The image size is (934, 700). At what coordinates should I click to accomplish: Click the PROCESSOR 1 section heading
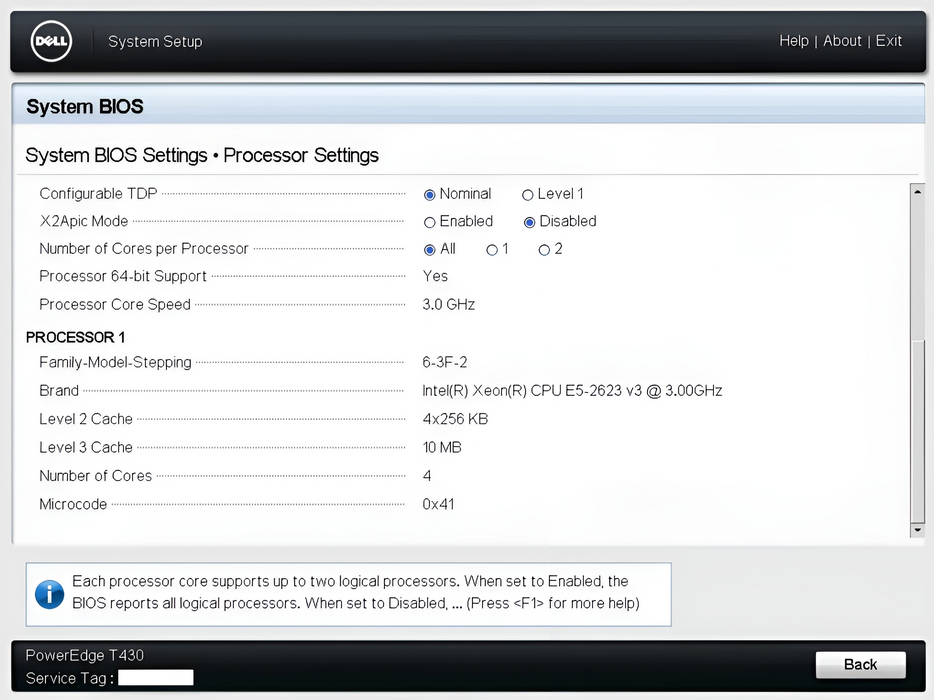pyautogui.click(x=76, y=337)
